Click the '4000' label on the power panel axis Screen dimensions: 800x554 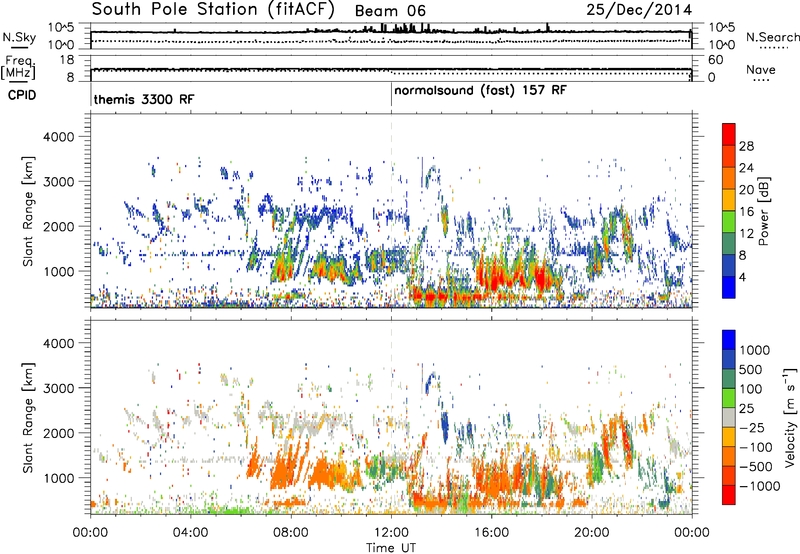[x=59, y=137]
